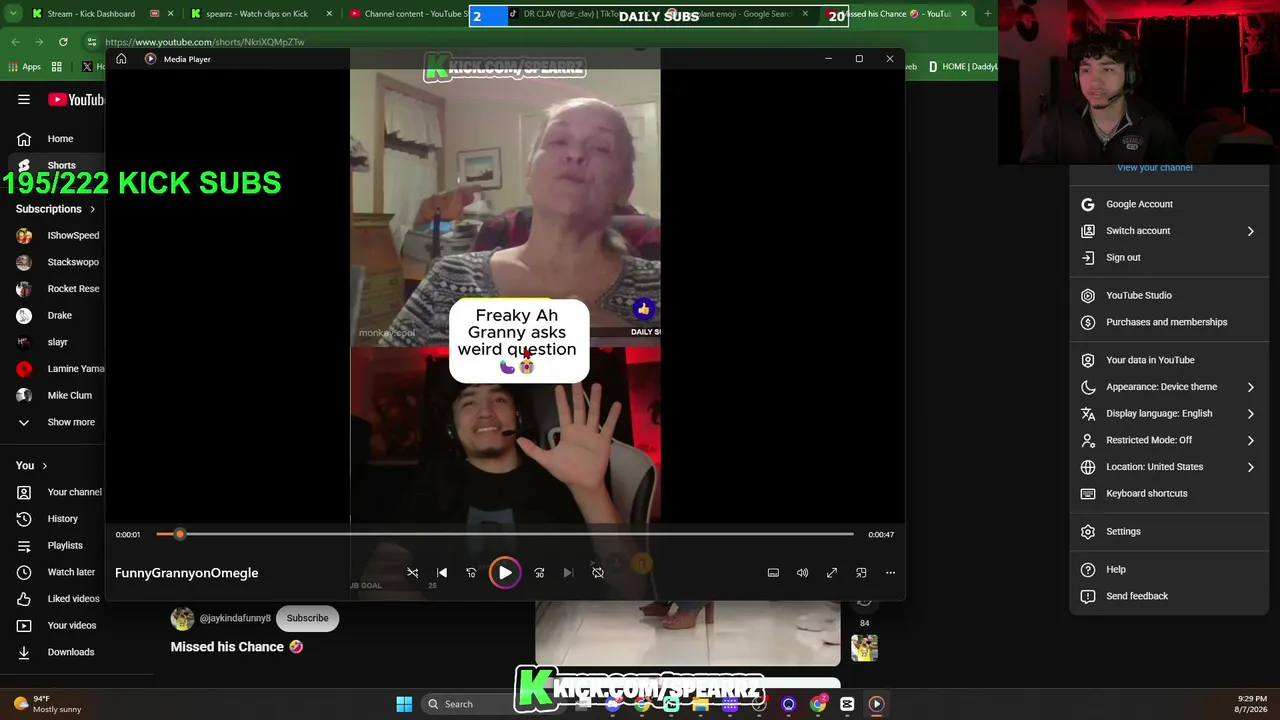
Task: Skip forward 30 seconds in Media Player
Action: (x=539, y=573)
